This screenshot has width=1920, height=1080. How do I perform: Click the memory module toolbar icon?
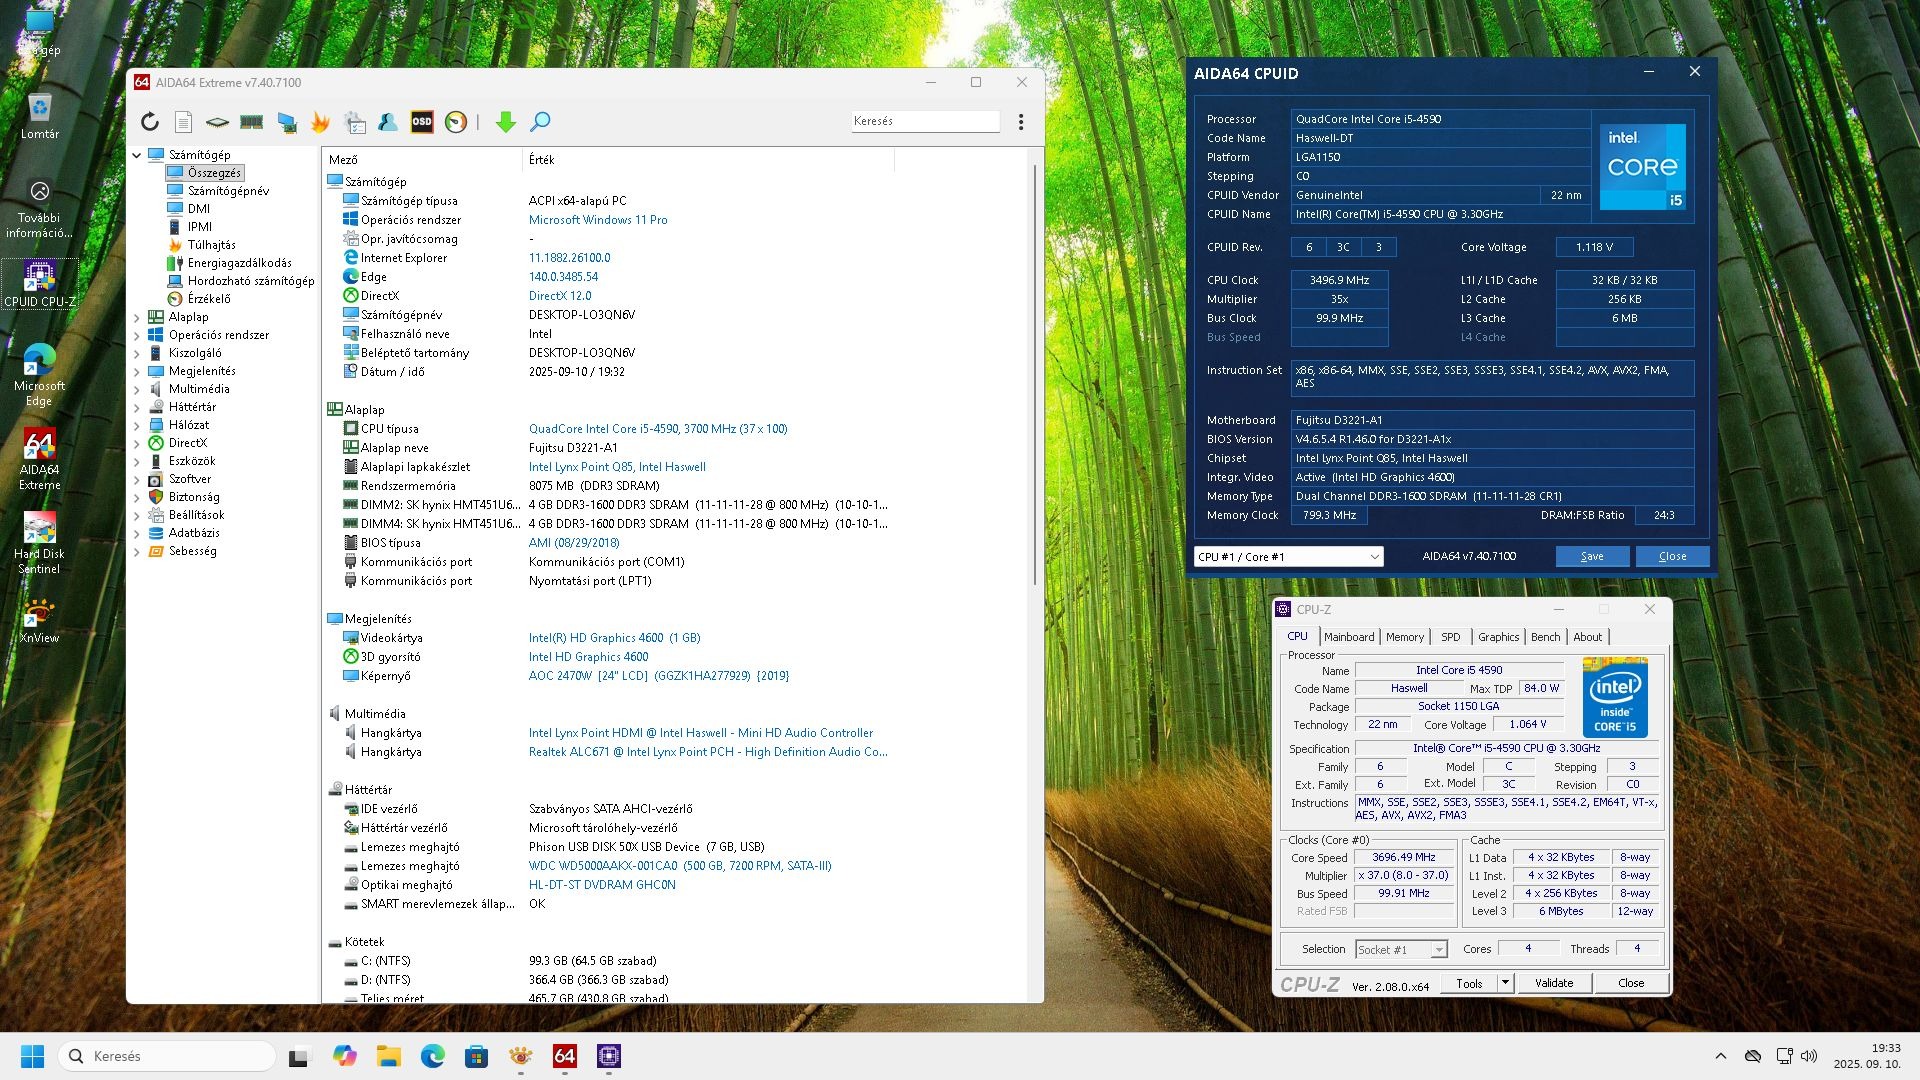coord(251,122)
